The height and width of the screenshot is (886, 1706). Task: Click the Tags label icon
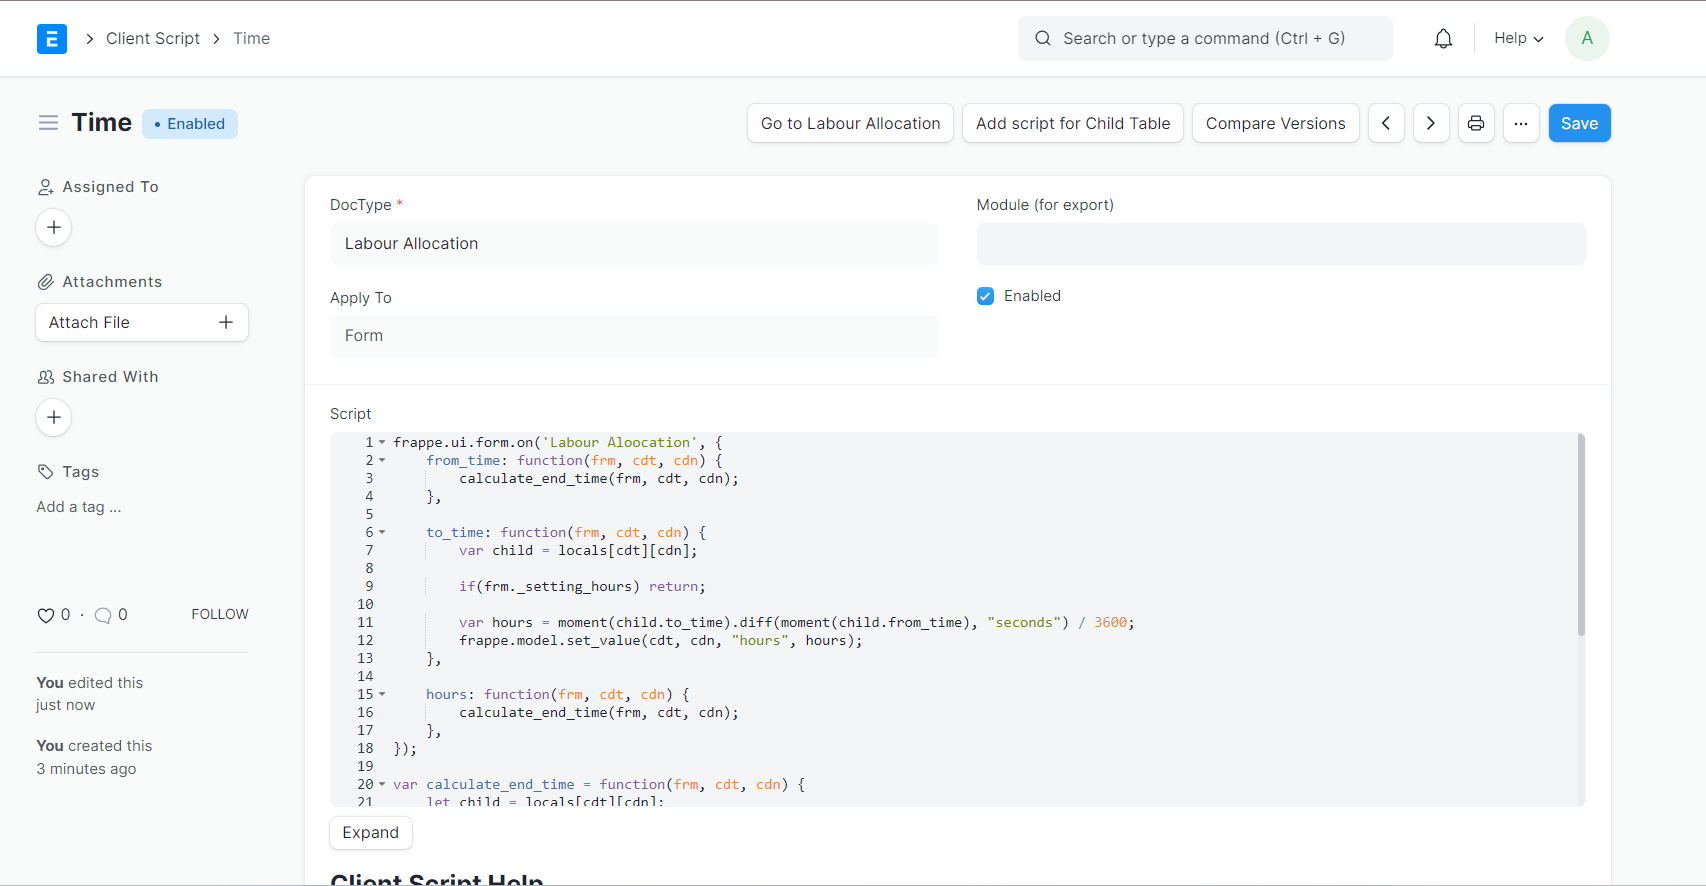click(x=46, y=472)
